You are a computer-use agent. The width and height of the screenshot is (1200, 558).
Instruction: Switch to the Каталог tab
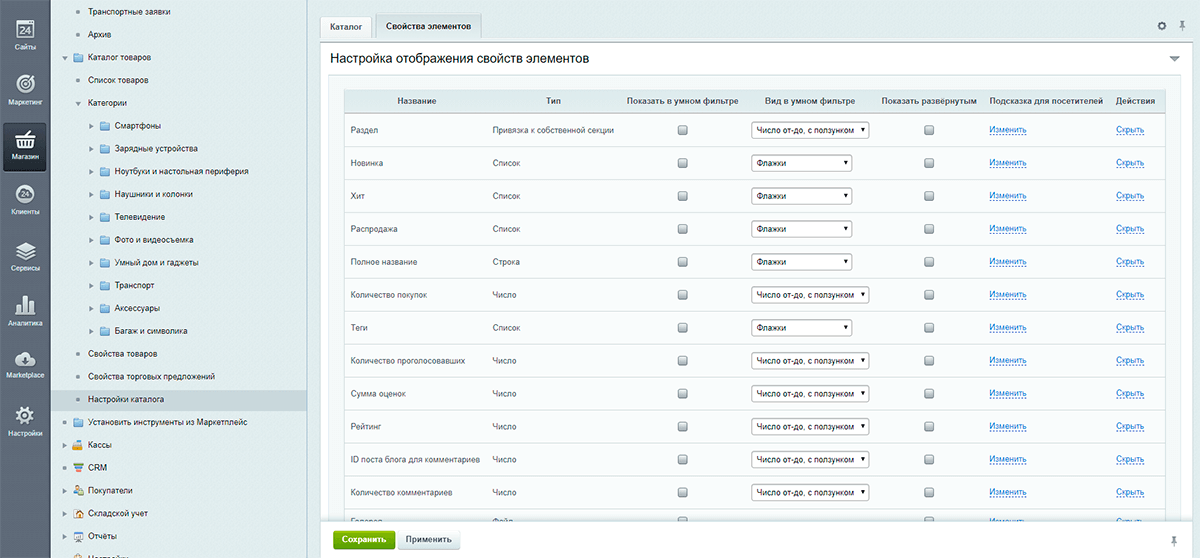pos(346,26)
